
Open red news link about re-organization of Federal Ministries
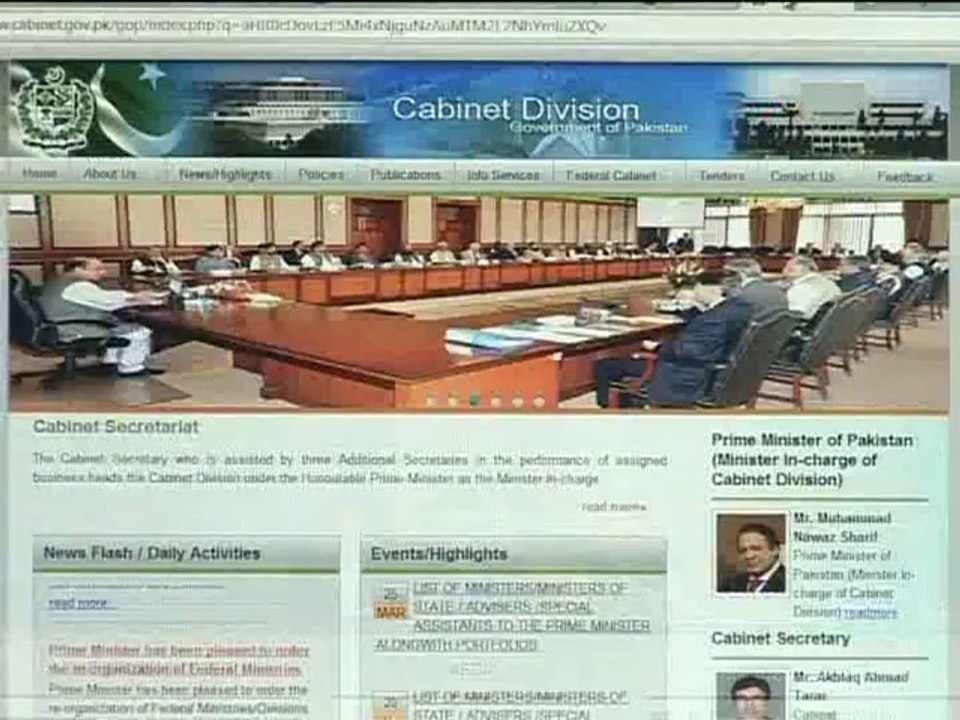(179, 660)
